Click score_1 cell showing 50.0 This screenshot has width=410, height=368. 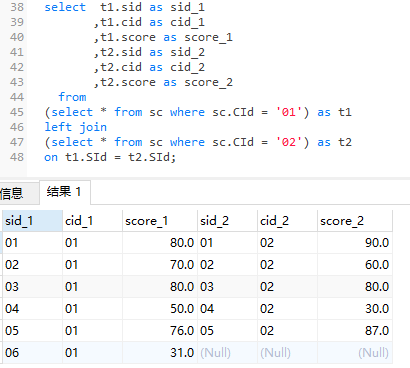[160, 309]
